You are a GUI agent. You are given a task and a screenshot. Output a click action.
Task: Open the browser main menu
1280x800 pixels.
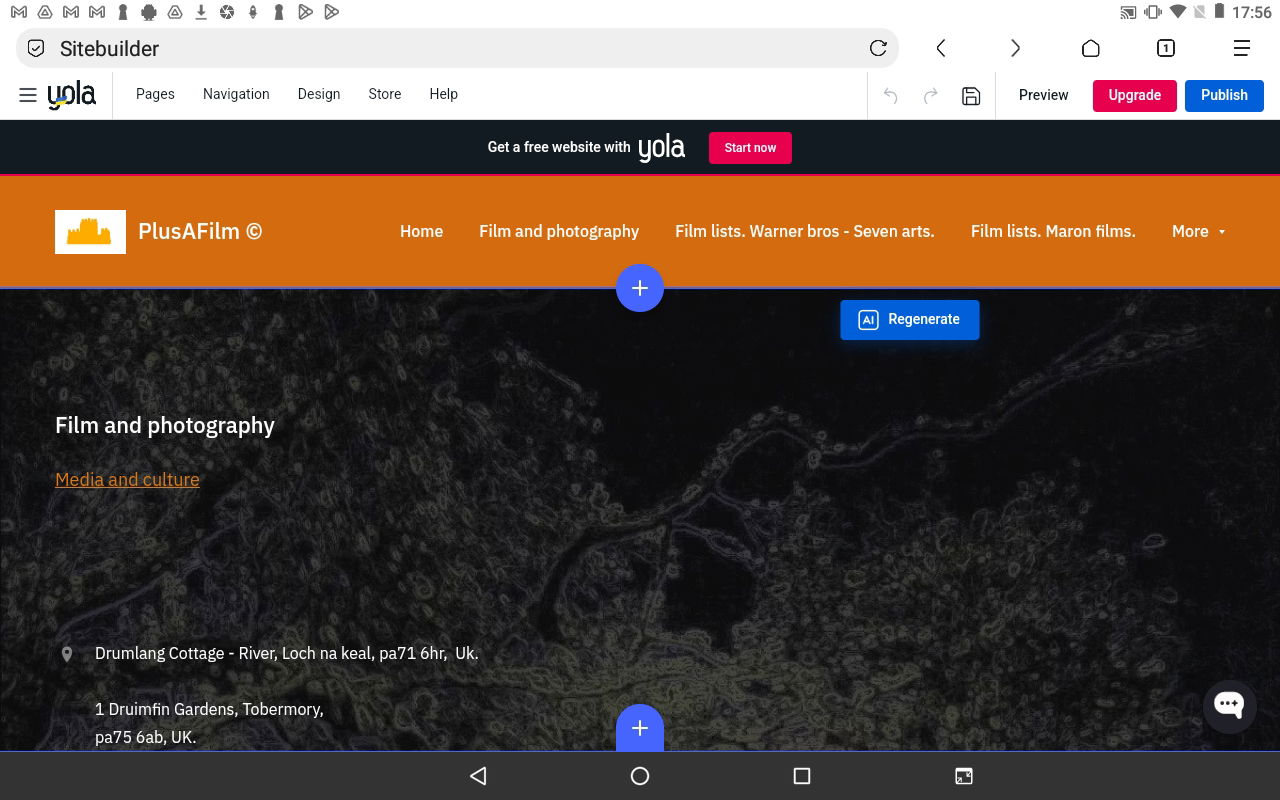tap(1241, 48)
